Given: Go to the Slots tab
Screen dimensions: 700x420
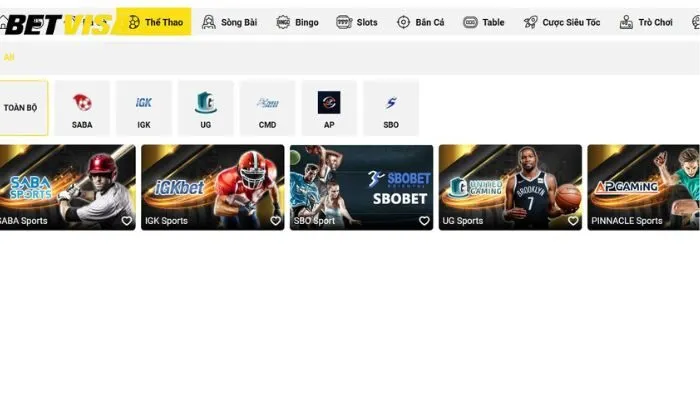Looking at the screenshot, I should click(x=357, y=22).
